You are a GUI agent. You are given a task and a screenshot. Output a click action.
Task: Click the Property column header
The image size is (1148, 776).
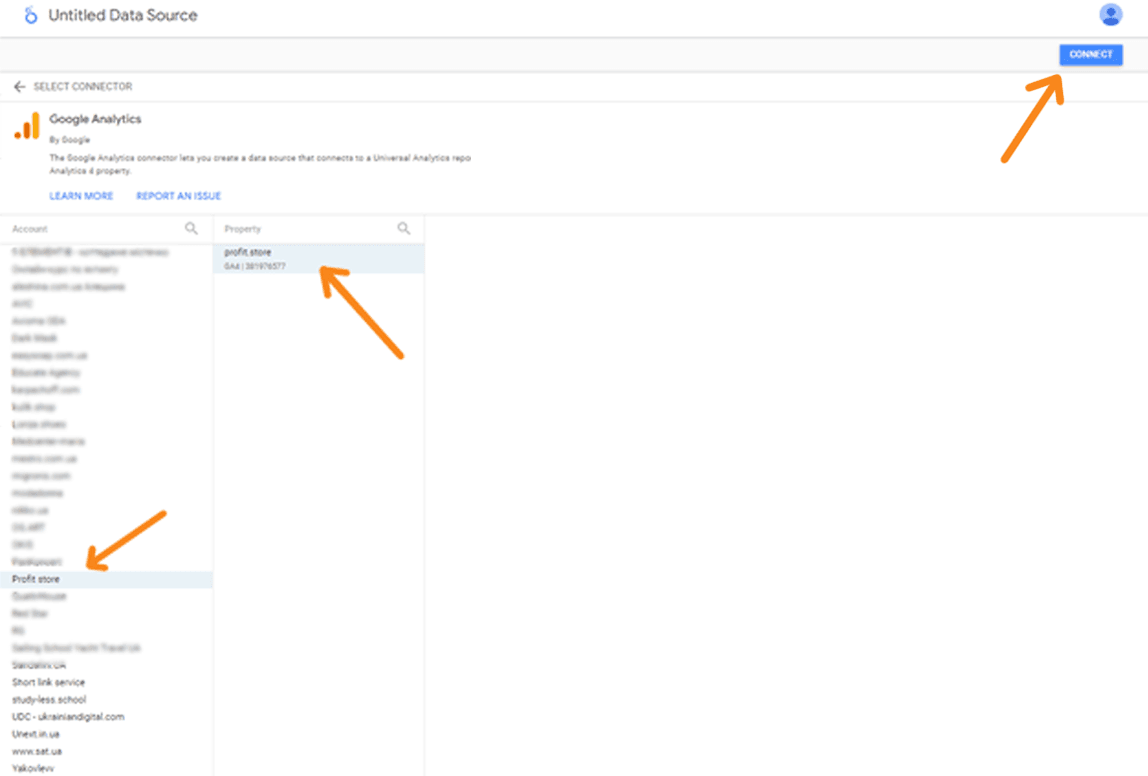pyautogui.click(x=242, y=229)
